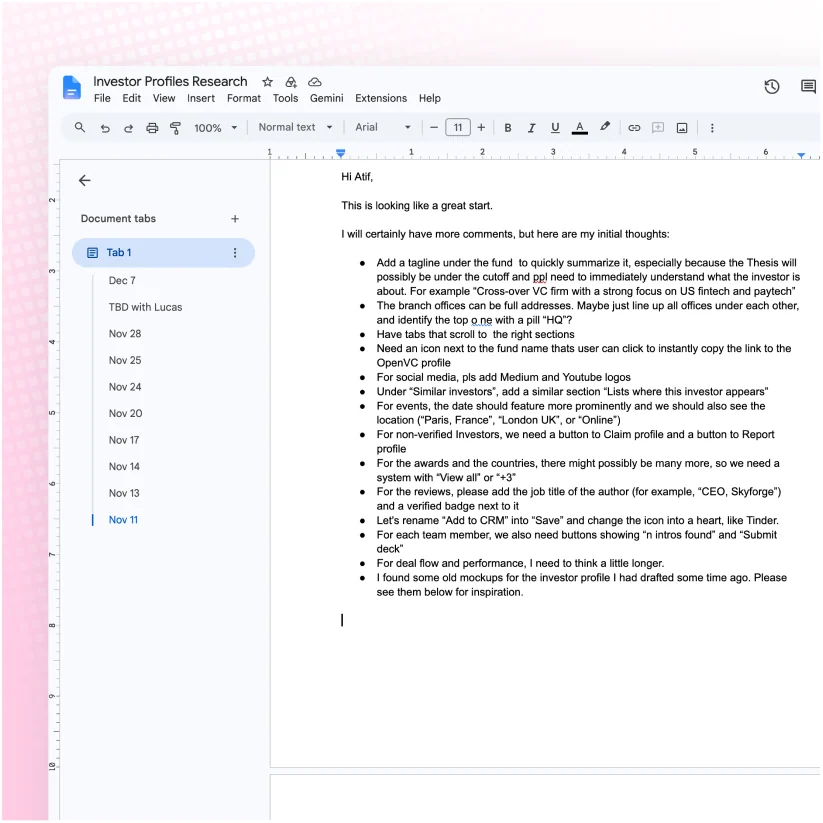
Task: Toggle Italic formatting
Action: 531,128
